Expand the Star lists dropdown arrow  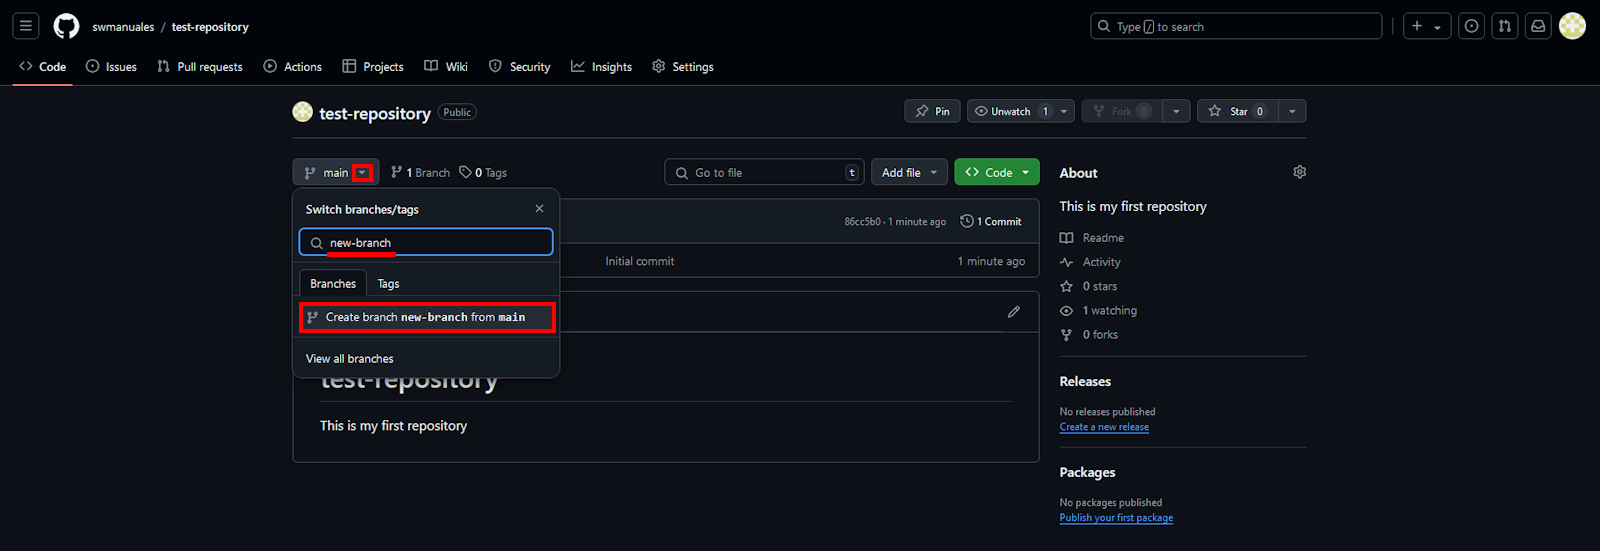(x=1292, y=111)
